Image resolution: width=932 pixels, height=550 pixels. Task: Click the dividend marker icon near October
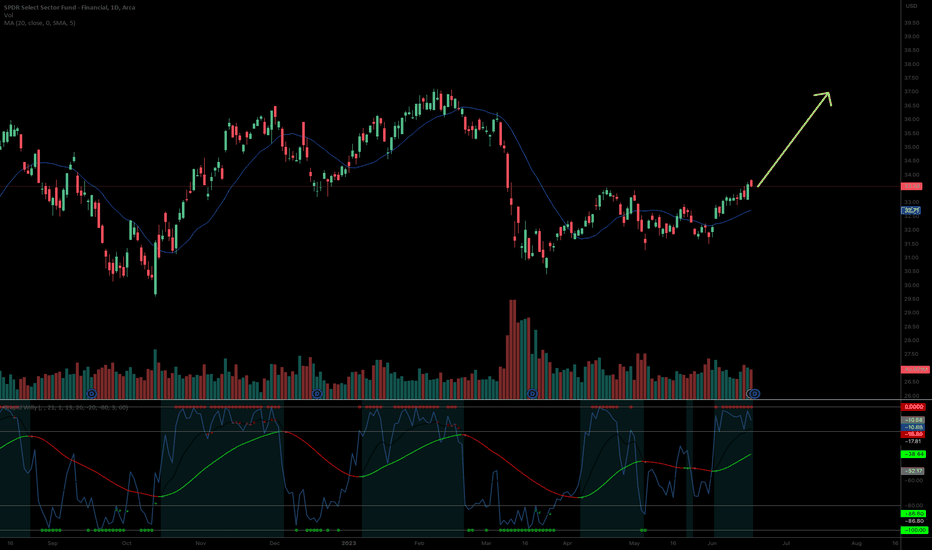[x=91, y=394]
